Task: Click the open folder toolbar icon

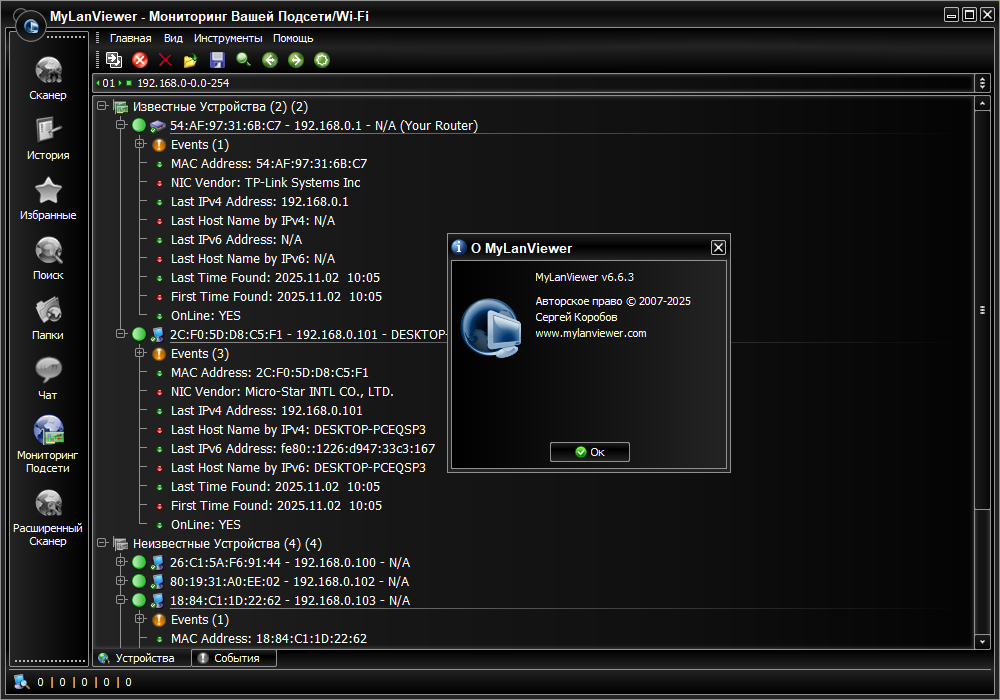Action: point(190,61)
